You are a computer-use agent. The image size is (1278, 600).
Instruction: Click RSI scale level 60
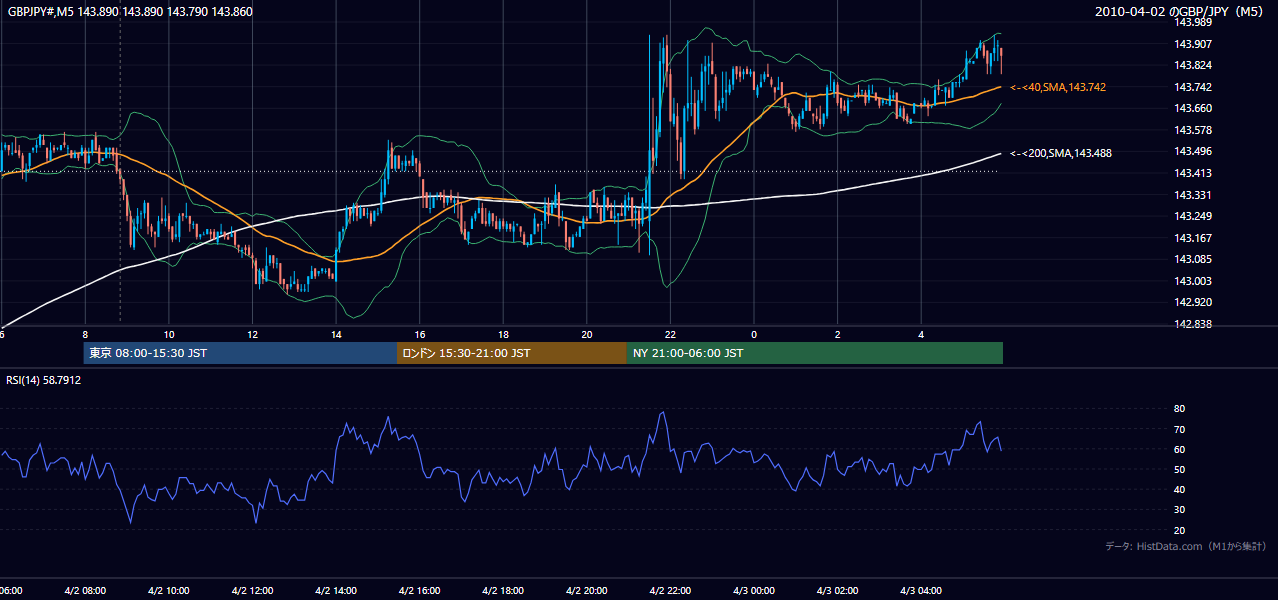point(1180,449)
